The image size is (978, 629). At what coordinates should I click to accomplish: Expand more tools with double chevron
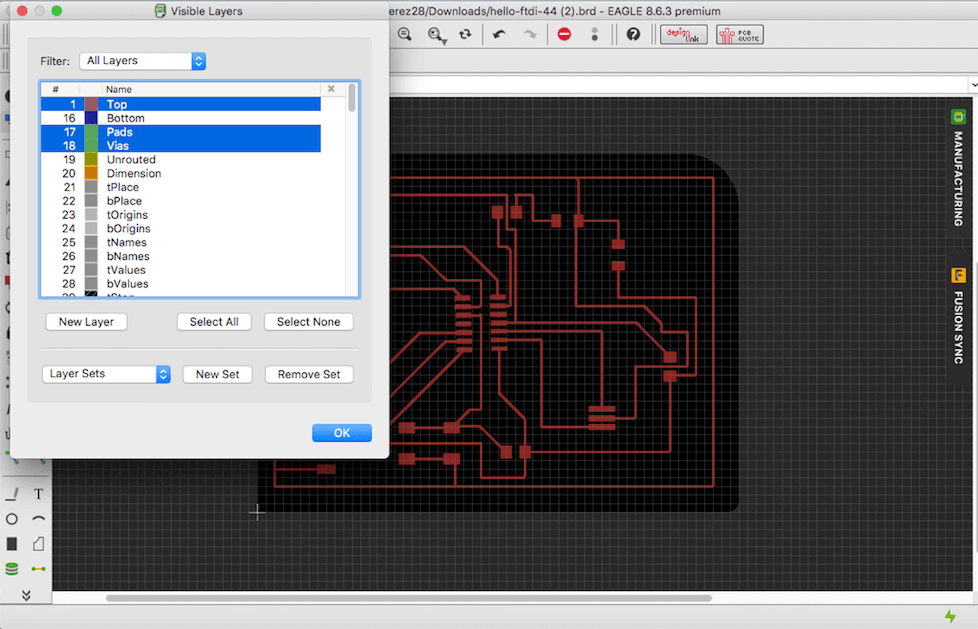26,595
